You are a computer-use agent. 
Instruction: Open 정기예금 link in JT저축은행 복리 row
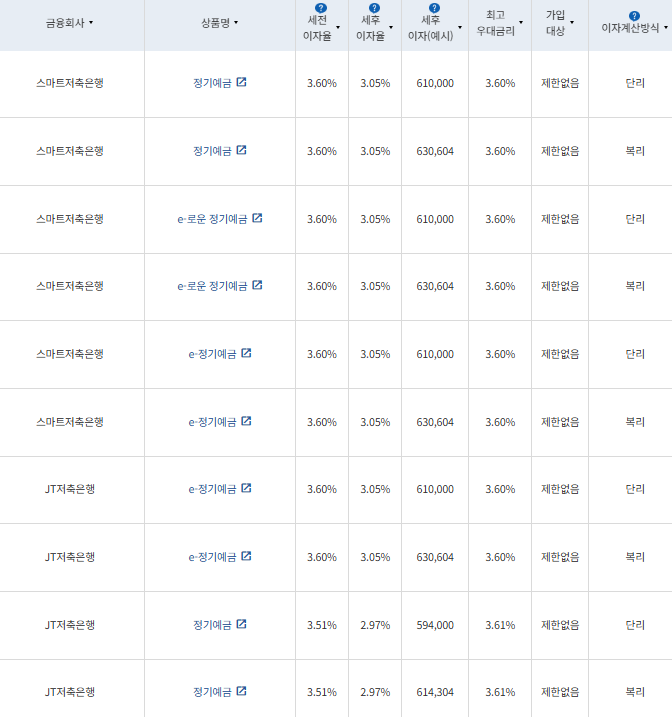(212, 692)
